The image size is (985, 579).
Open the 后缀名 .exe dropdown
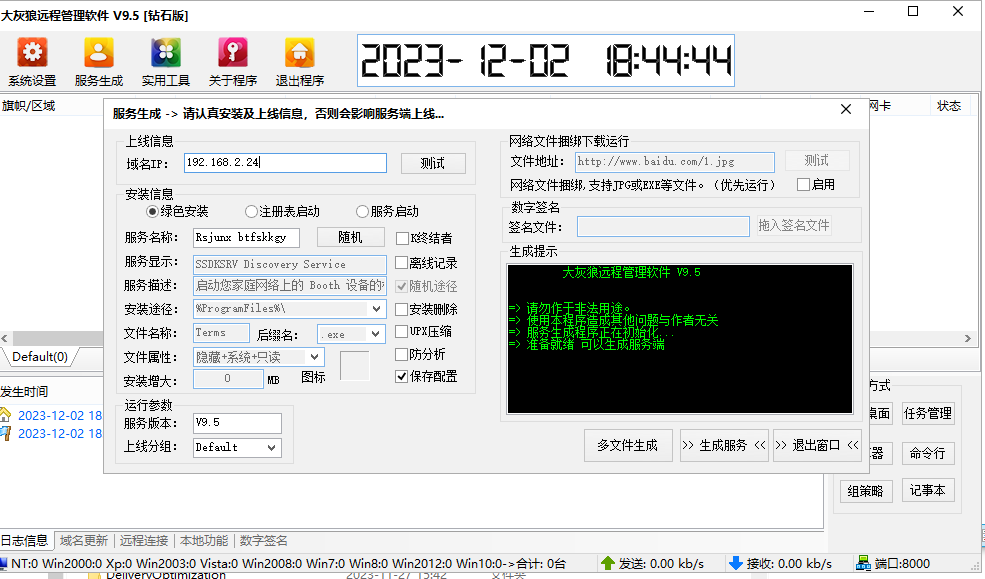376,334
